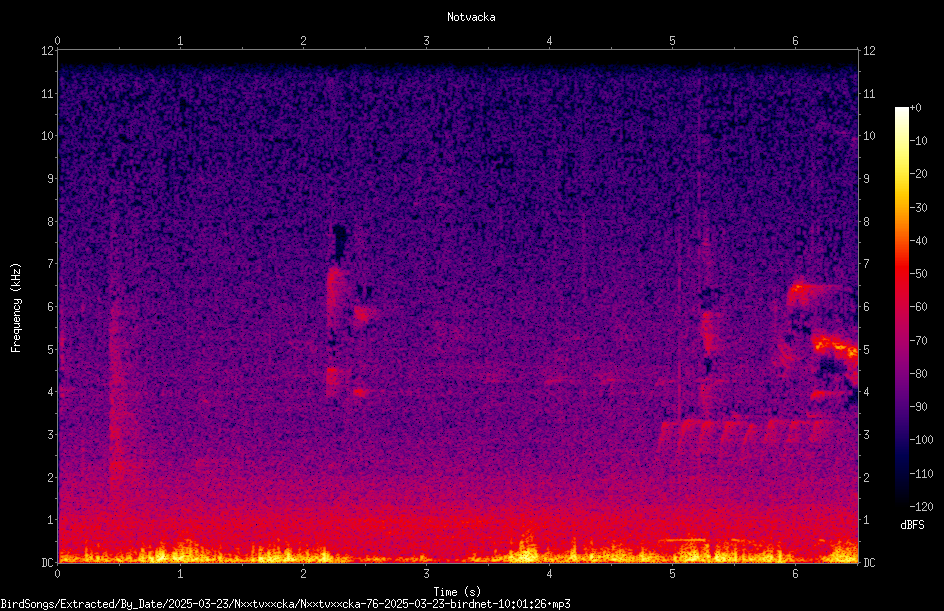This screenshot has height=611, width=944.
Task: Click the -50 level on dBFS color scale
Action: (x=919, y=273)
